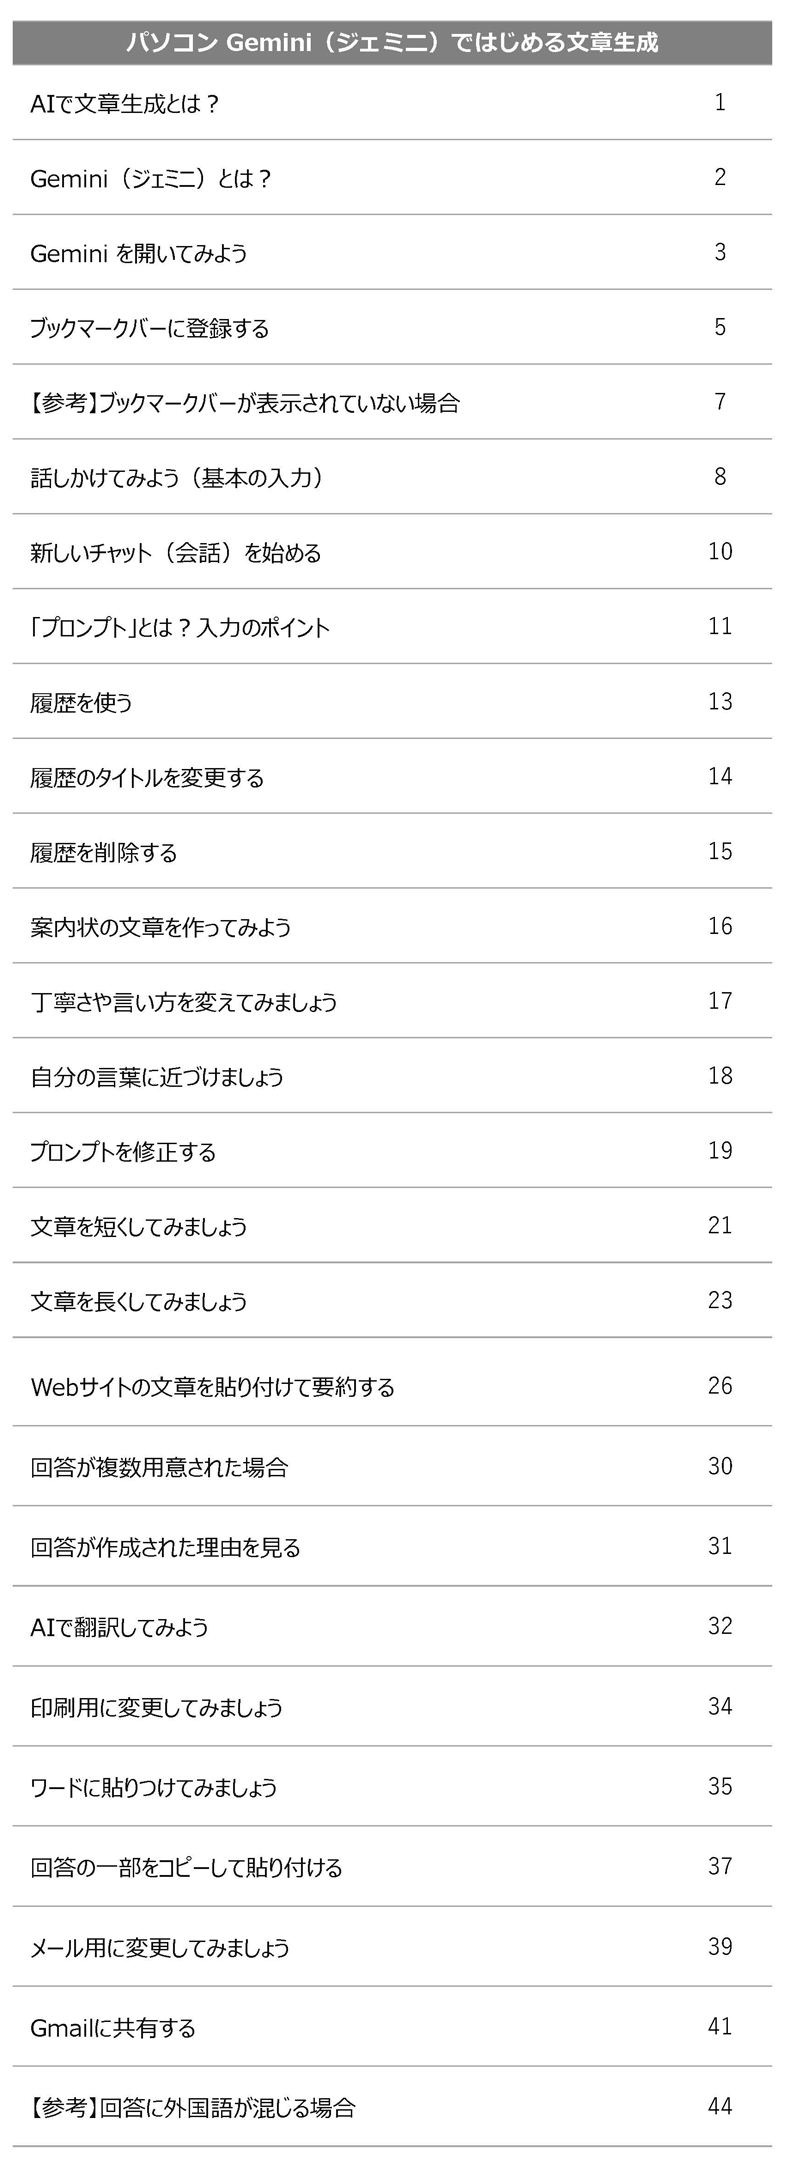Select the '履歴を使う' entry
The width and height of the screenshot is (790, 2176).
tap(81, 703)
